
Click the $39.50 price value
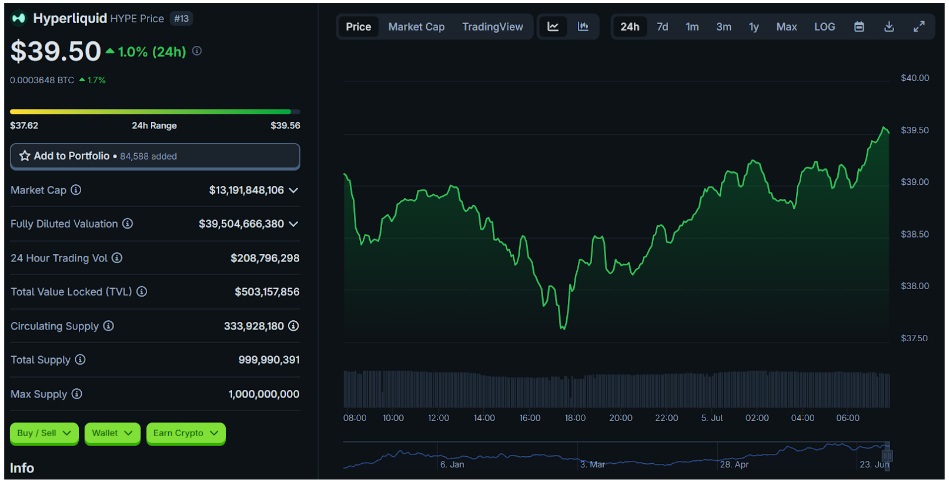point(56,51)
